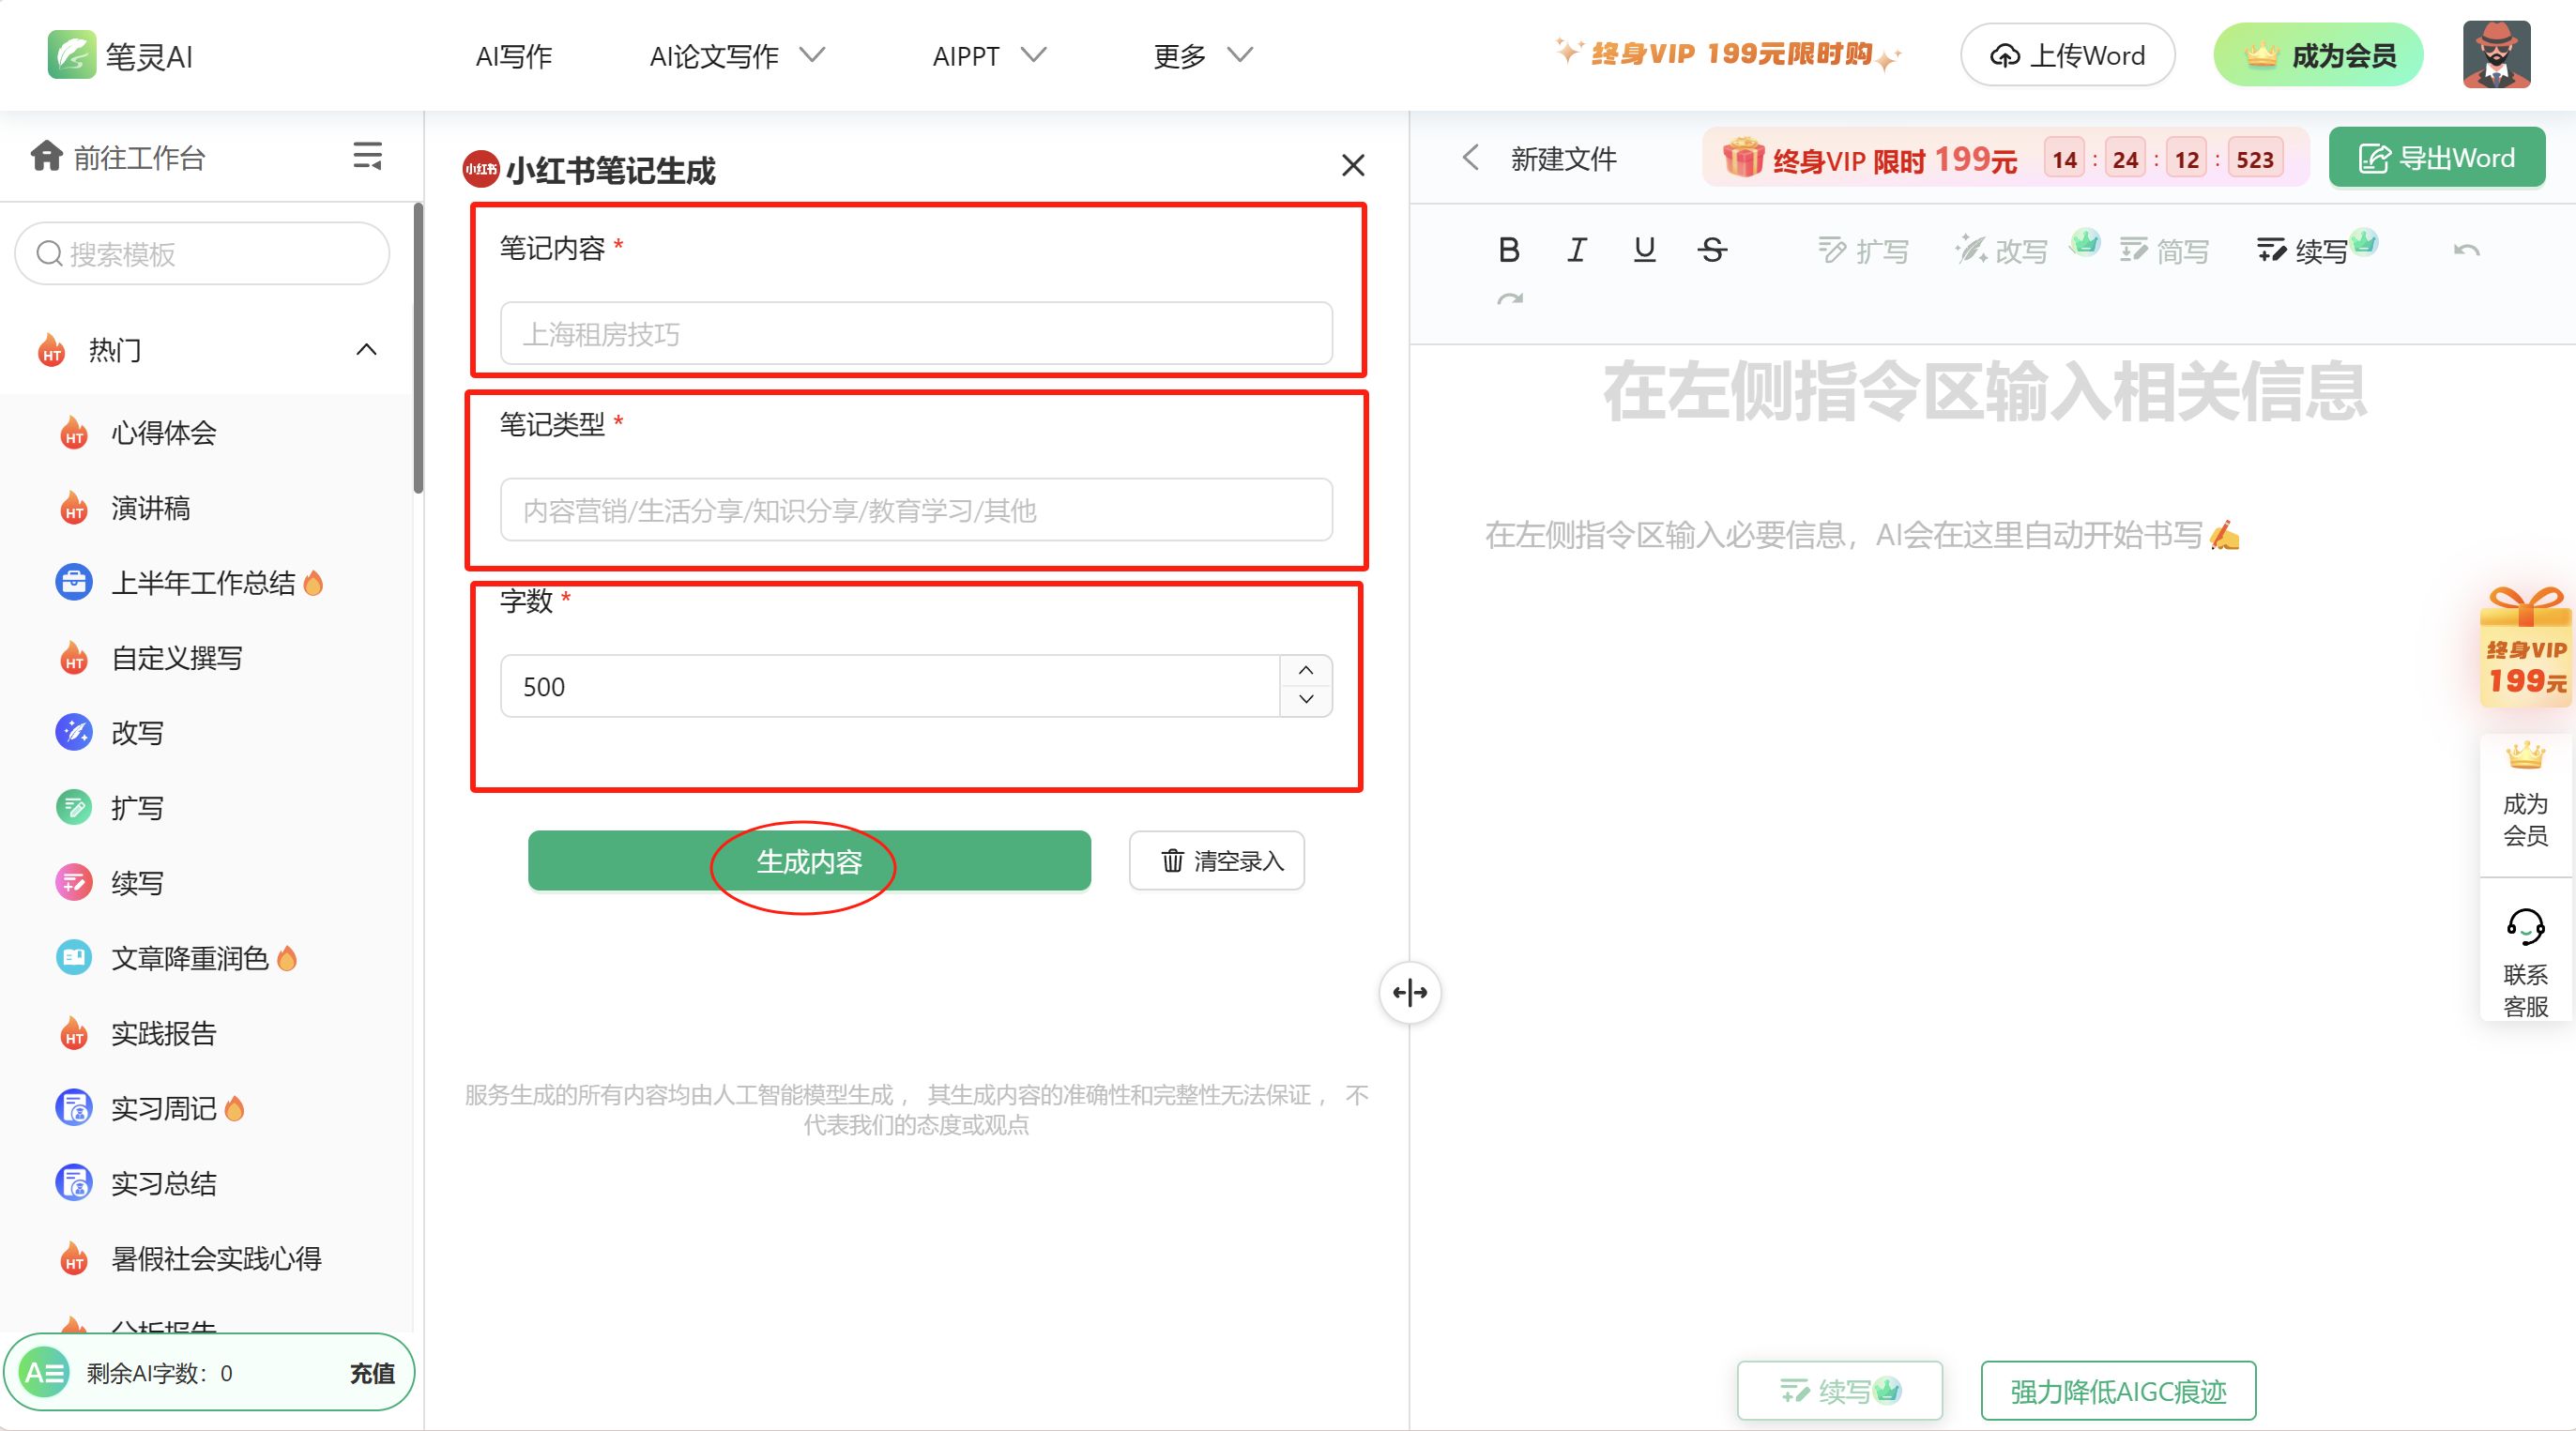The image size is (2576, 1431).
Task: Open the user avatar profile
Action: pos(2496,56)
